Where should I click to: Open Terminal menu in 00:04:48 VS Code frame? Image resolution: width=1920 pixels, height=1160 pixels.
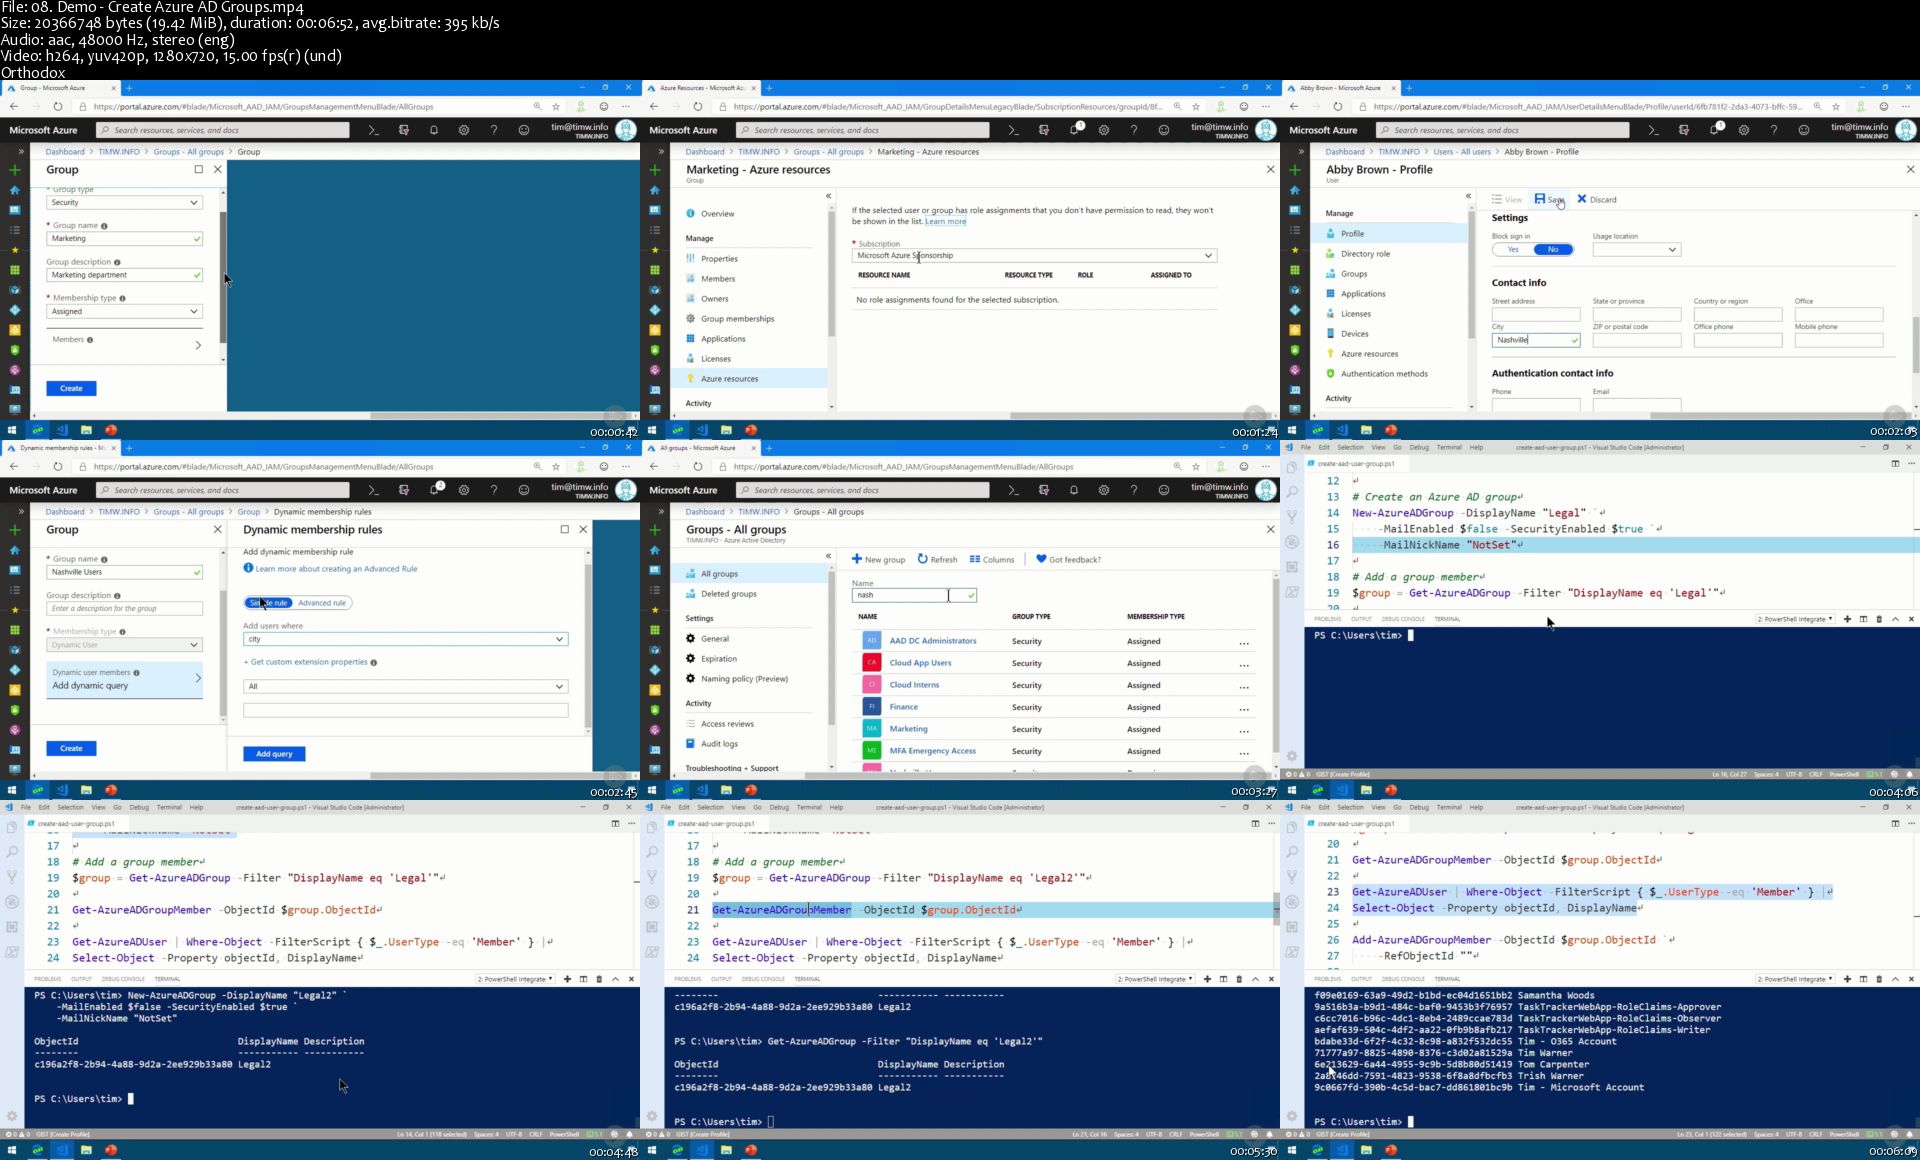pos(169,807)
